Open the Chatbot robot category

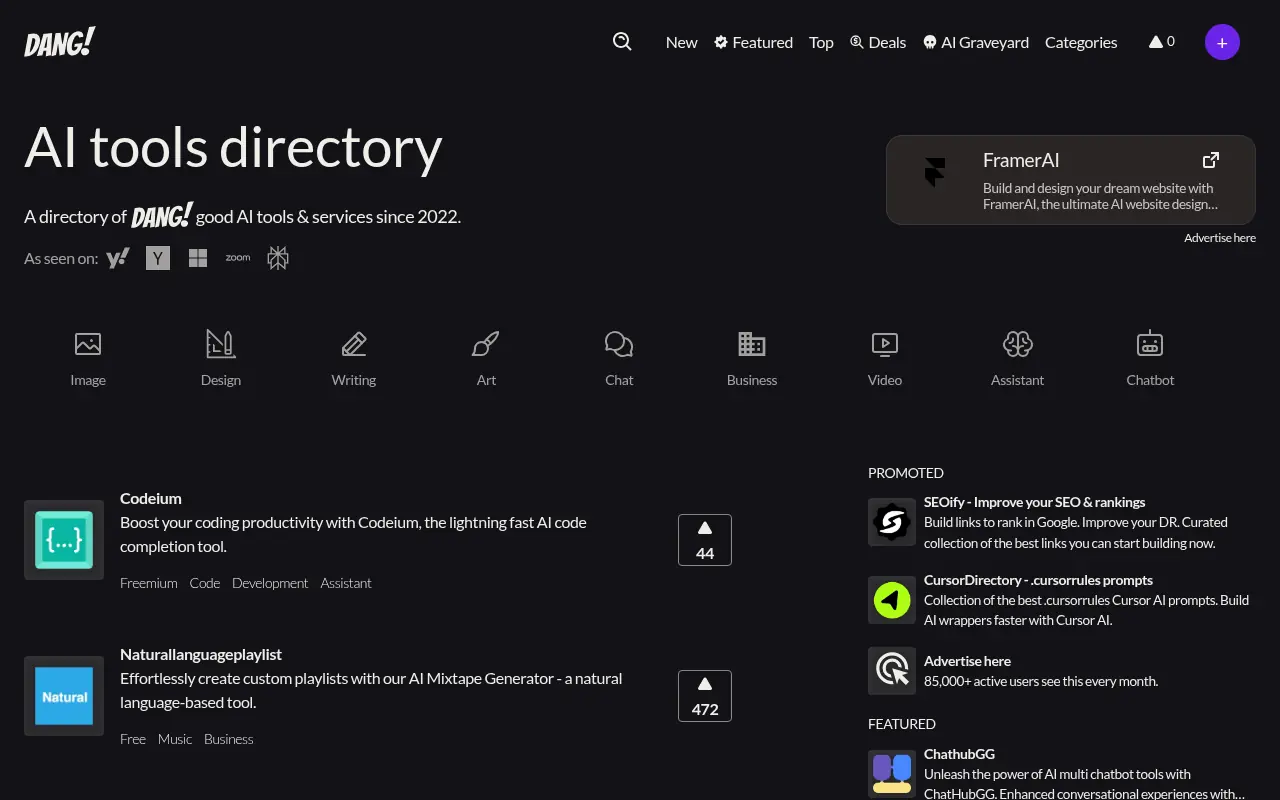point(1150,345)
